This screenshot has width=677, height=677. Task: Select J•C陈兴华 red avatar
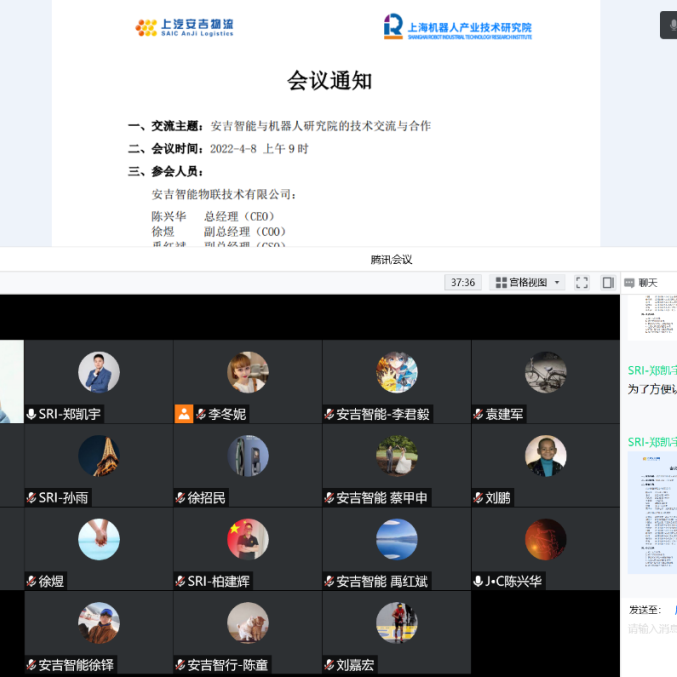pos(546,539)
